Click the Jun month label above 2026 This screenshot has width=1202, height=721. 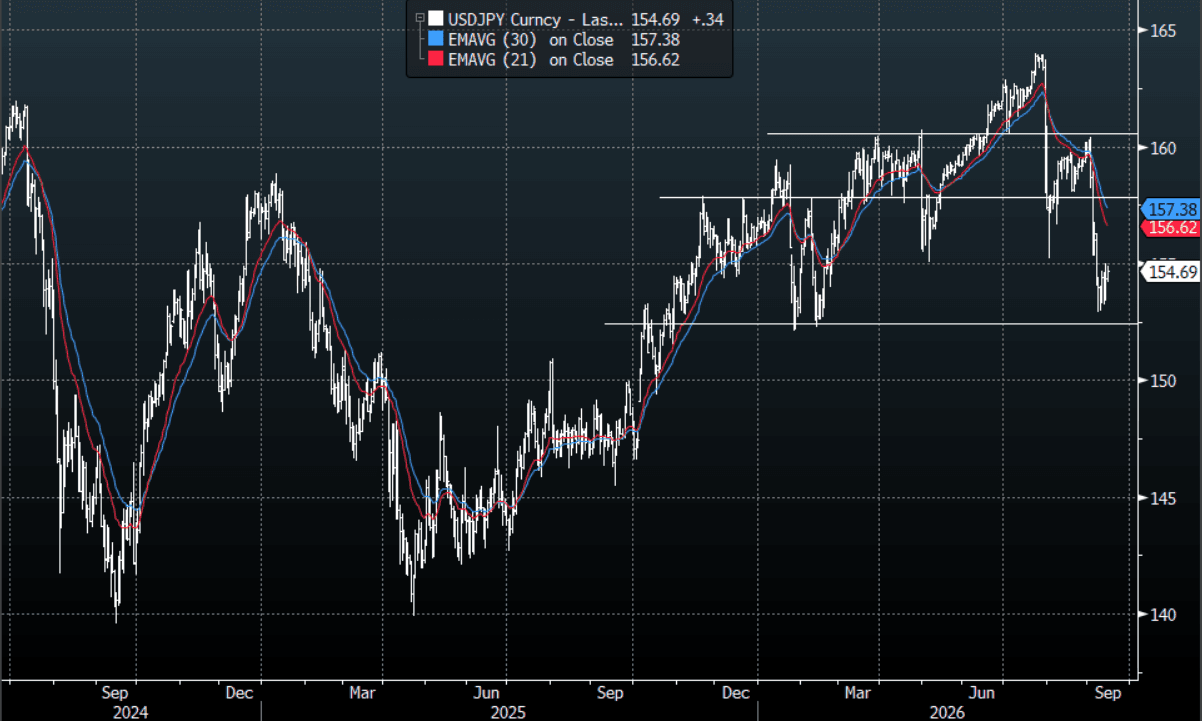[x=984, y=692]
